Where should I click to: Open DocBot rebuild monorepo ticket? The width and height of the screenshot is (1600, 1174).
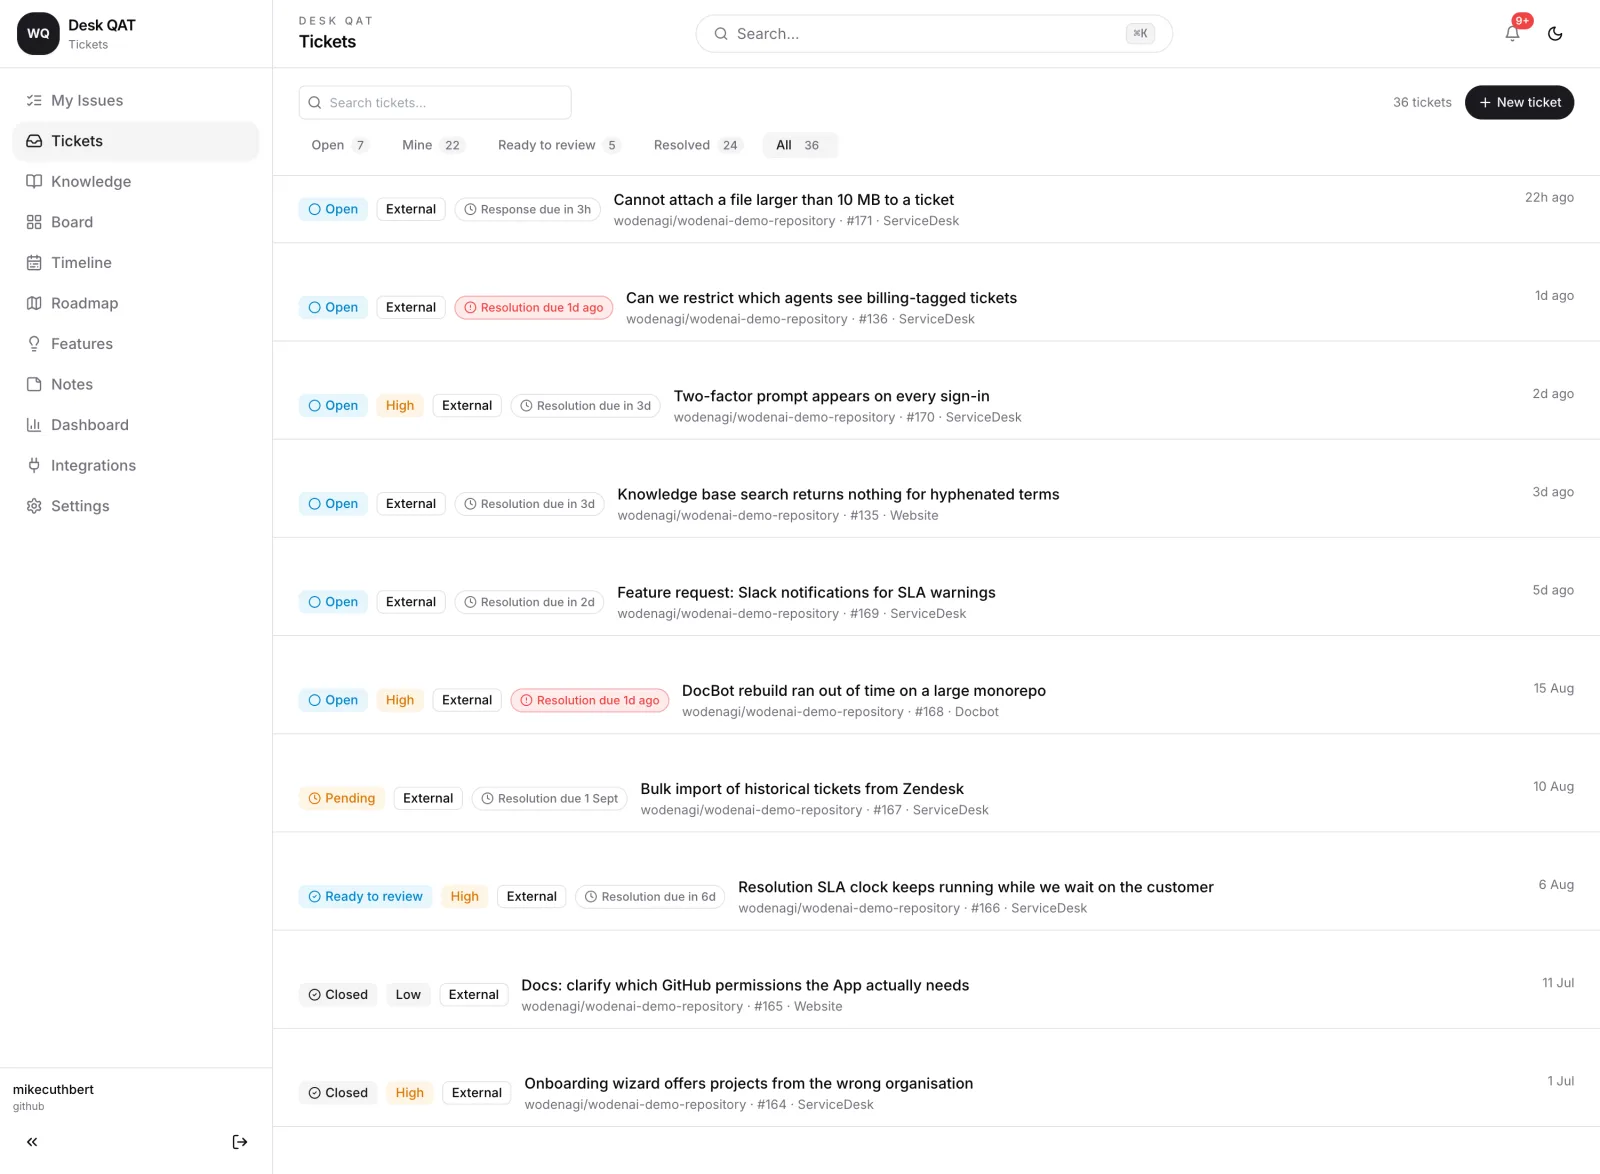pyautogui.click(x=864, y=691)
